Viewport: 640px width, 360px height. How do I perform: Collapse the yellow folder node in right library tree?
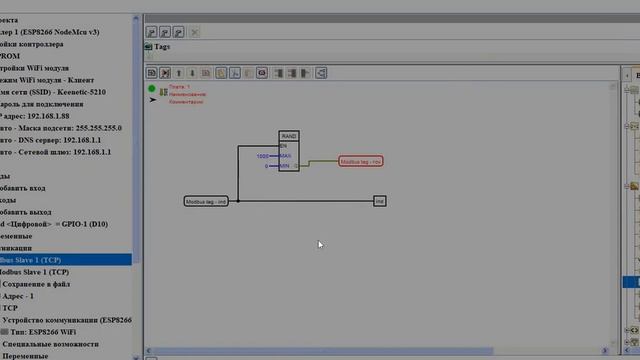[627, 186]
